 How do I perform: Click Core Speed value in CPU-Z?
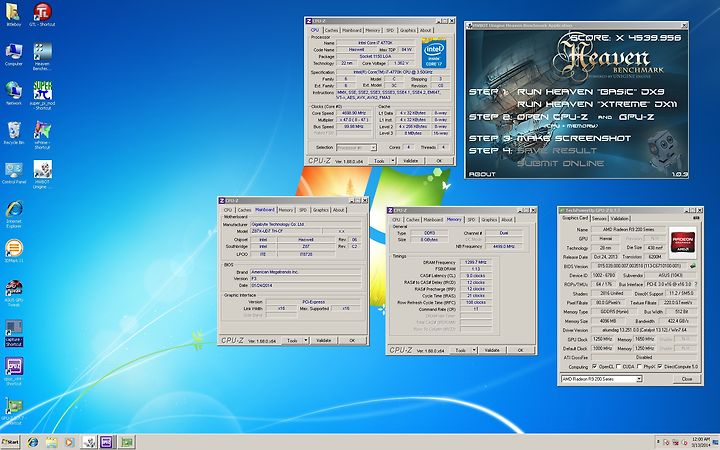point(354,113)
